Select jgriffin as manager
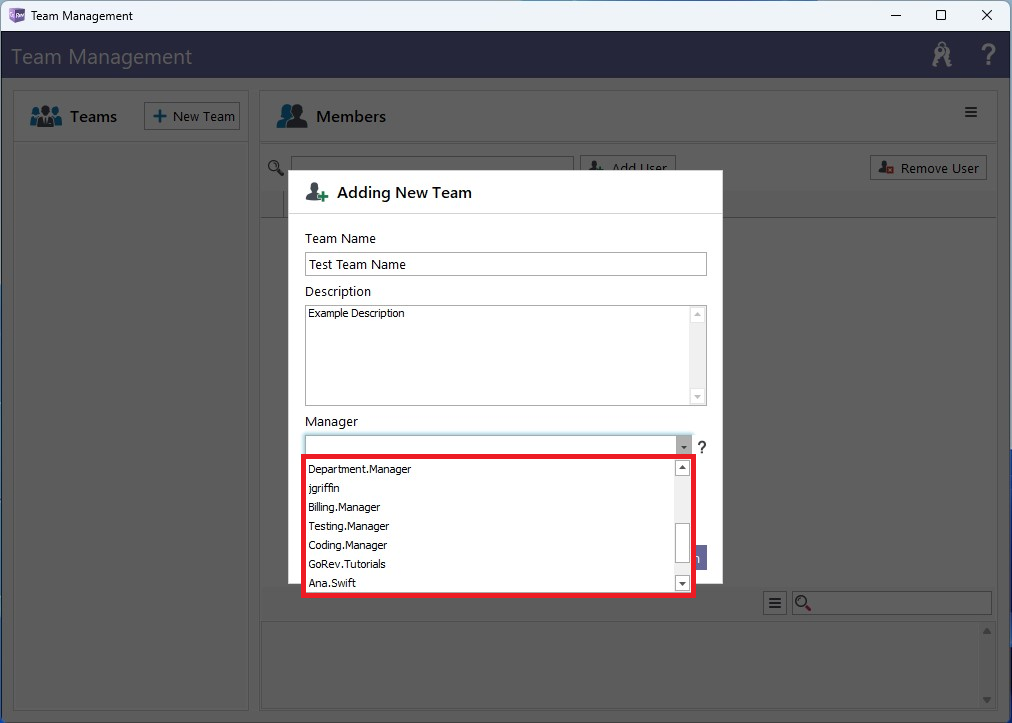Viewport: 1012px width, 723px height. click(324, 488)
